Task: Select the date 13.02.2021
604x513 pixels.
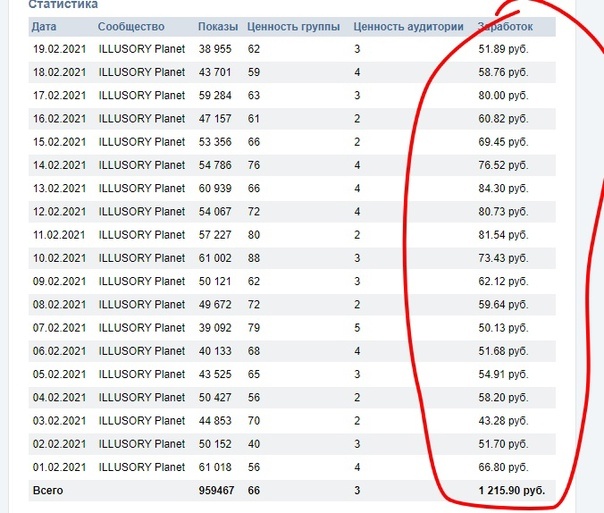Action: point(59,188)
